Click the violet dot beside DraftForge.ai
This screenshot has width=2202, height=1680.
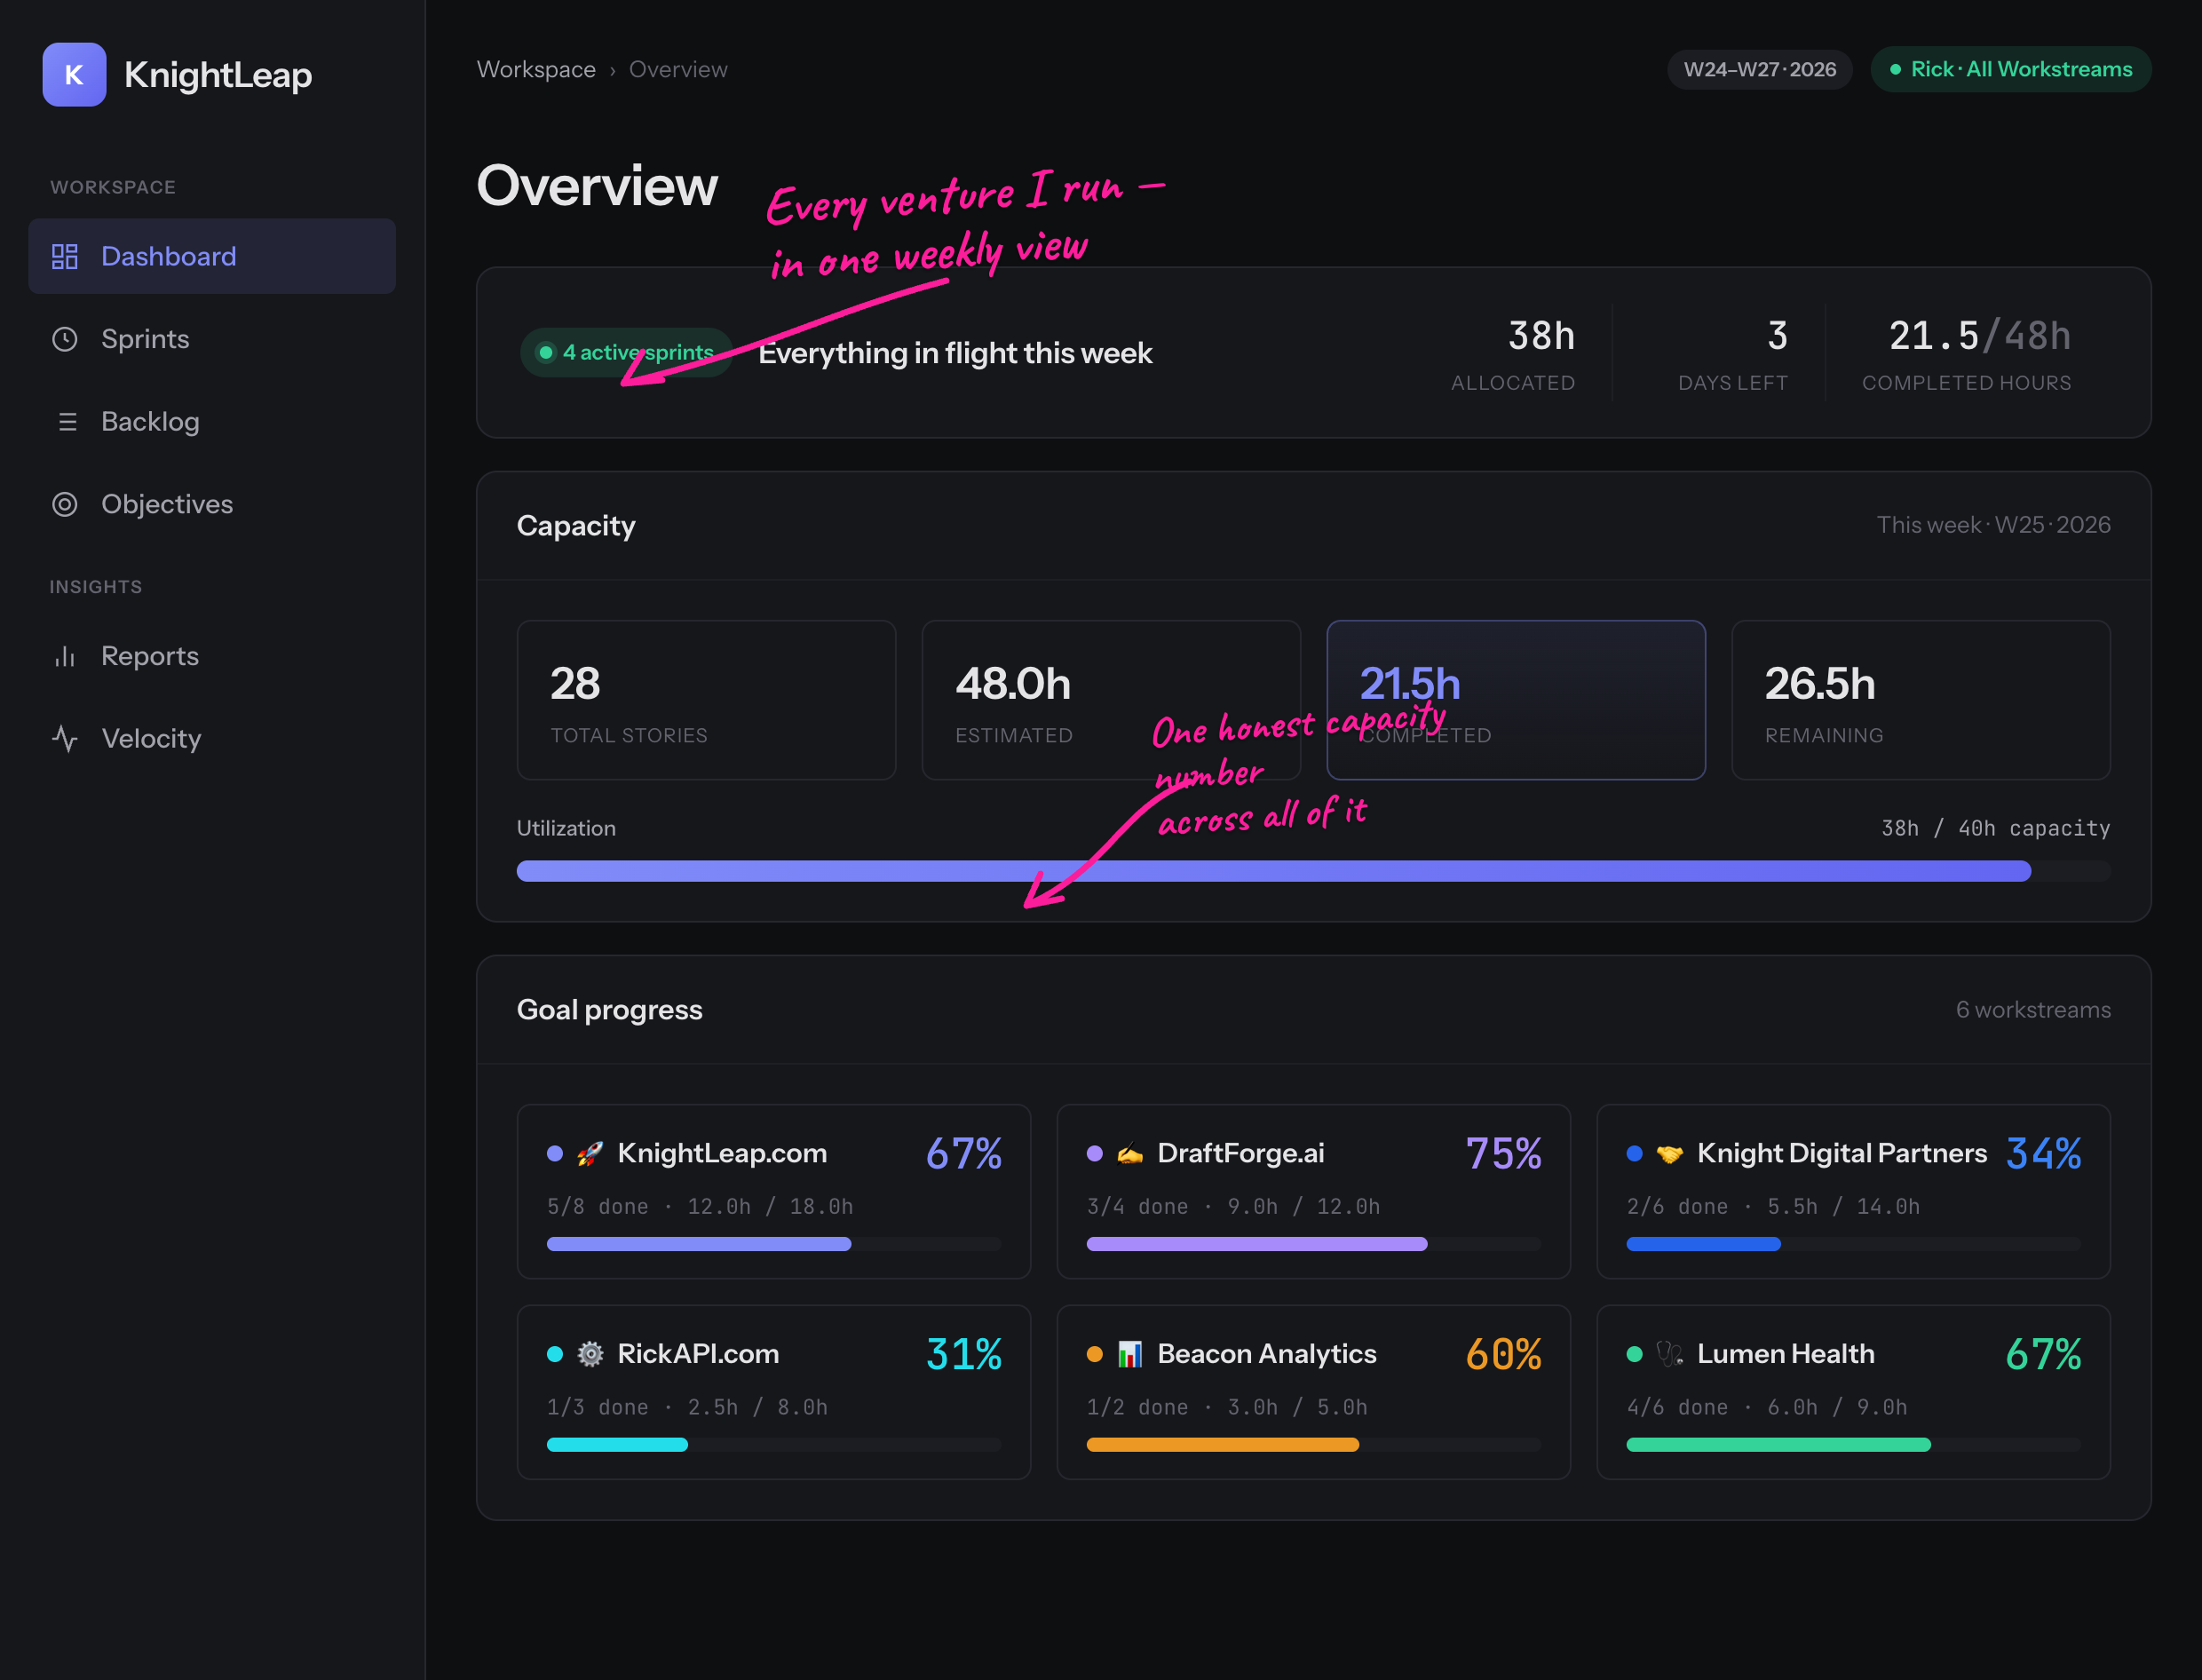click(x=1095, y=1153)
